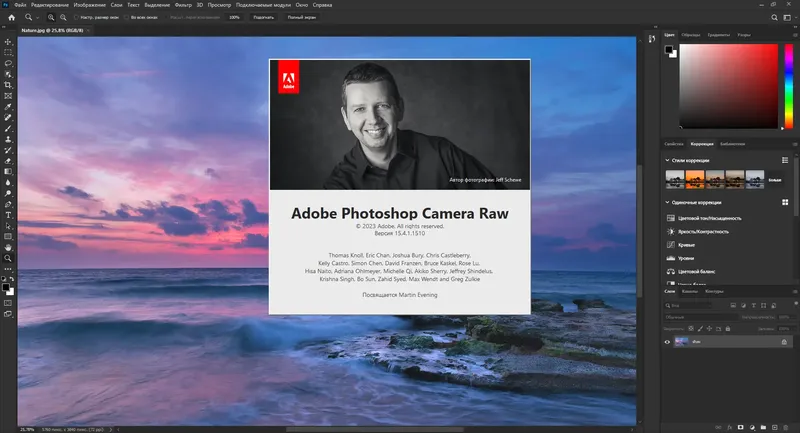The height and width of the screenshot is (433, 800).
Task: Select the Crop tool
Action: point(8,85)
